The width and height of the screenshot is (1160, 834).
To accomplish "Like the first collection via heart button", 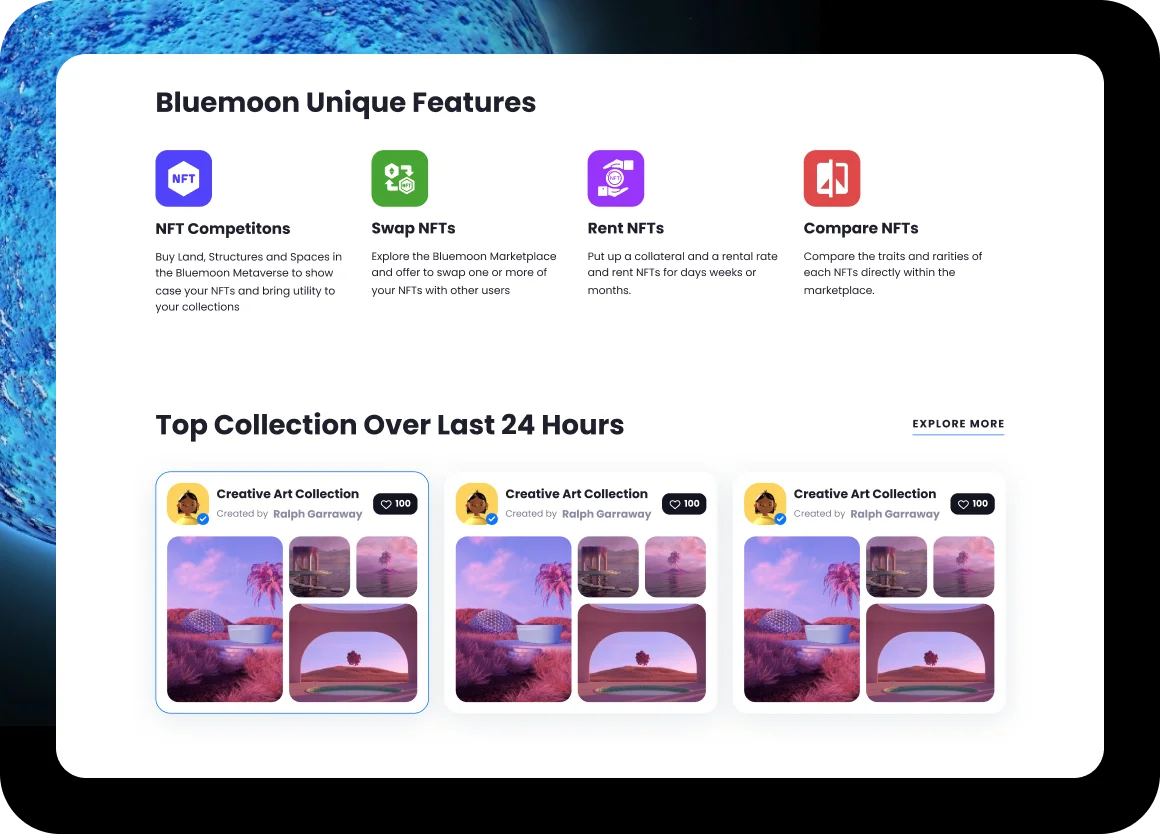I will [x=395, y=504].
